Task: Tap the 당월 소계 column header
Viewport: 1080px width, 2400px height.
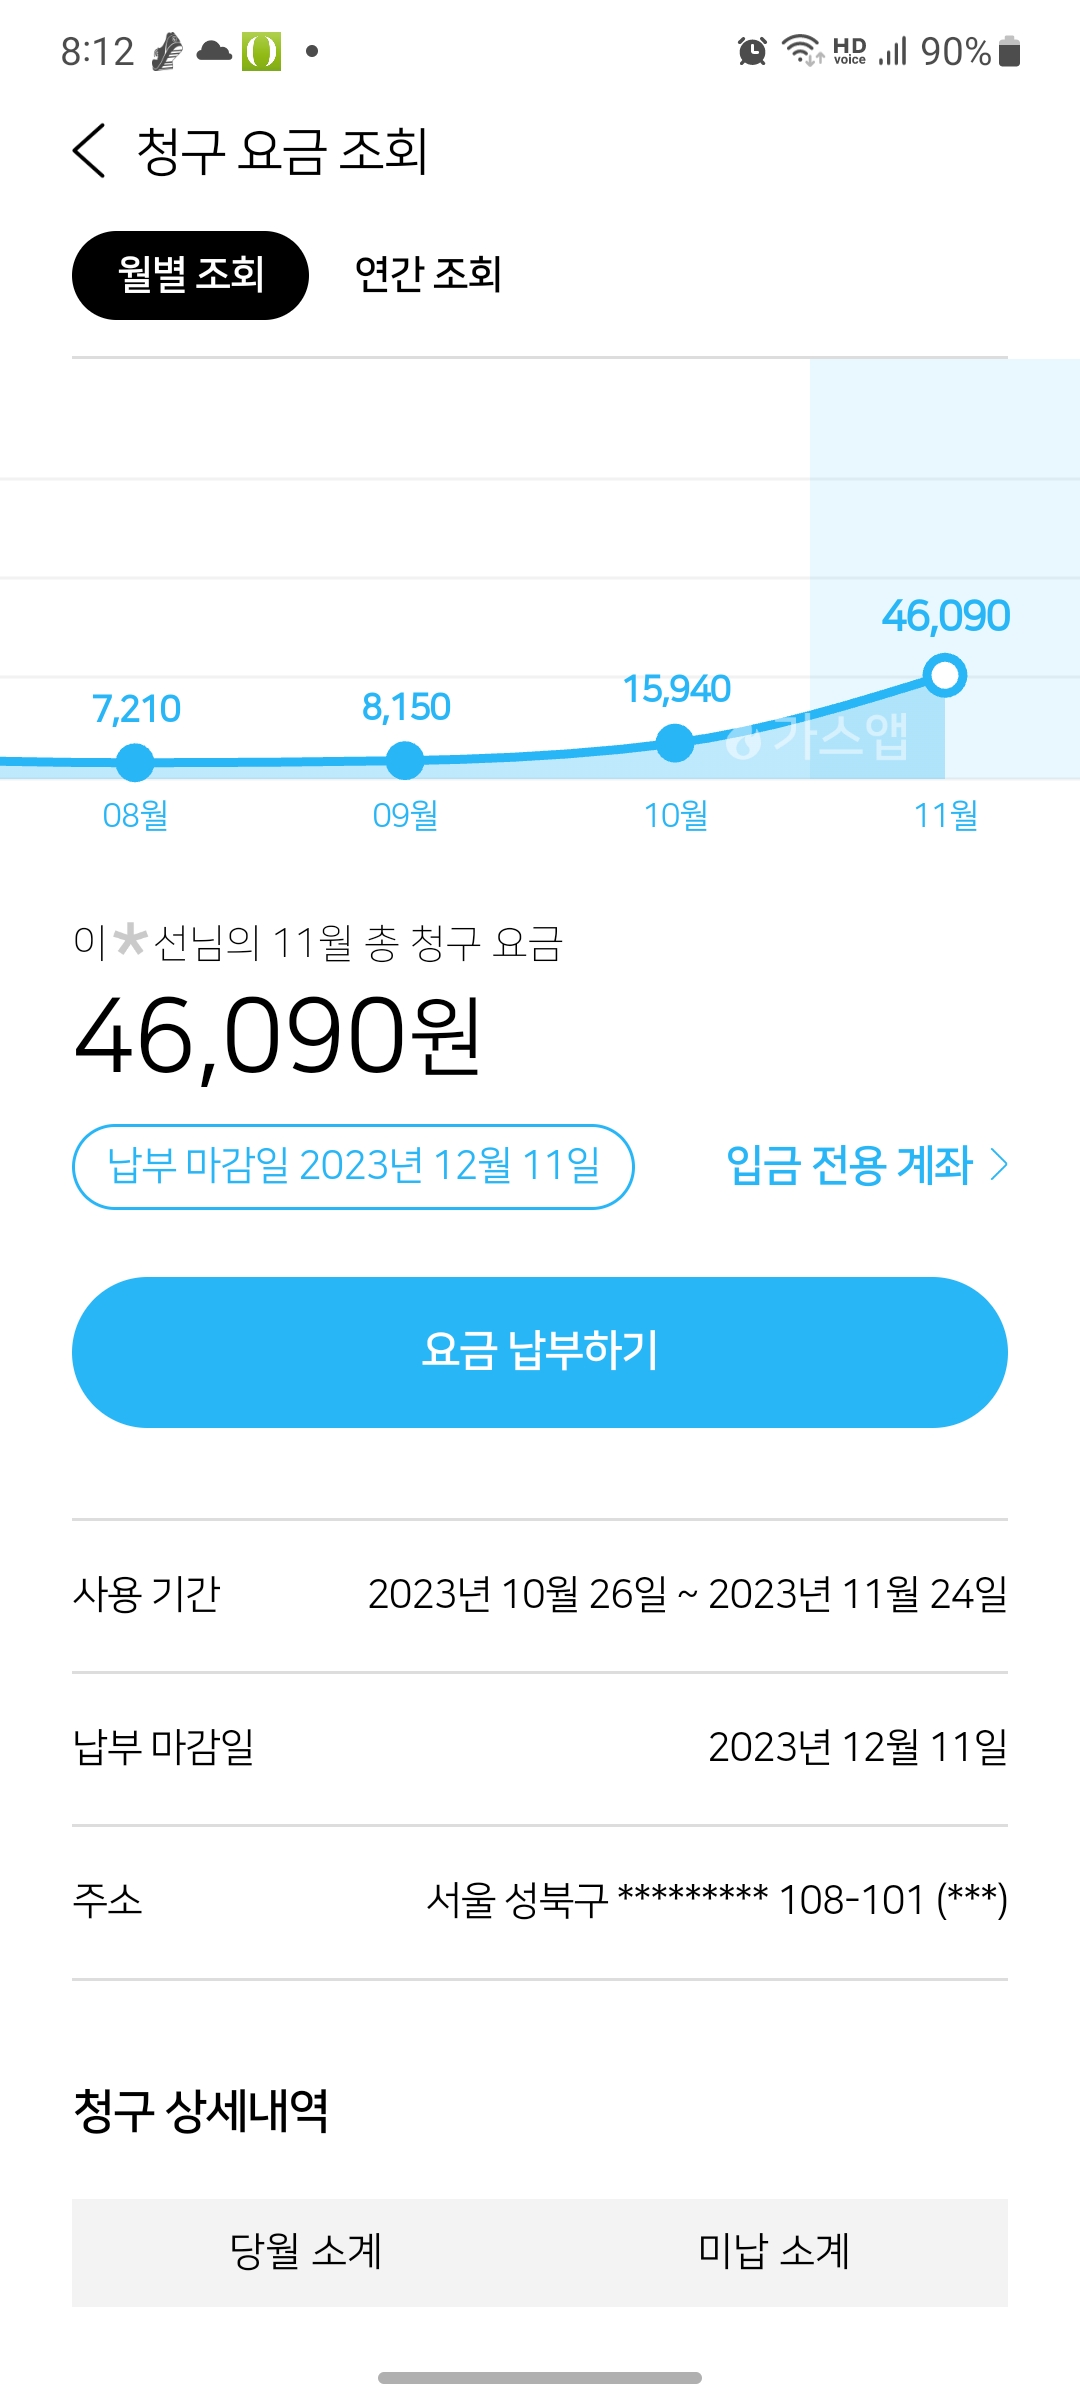Action: pos(306,2252)
